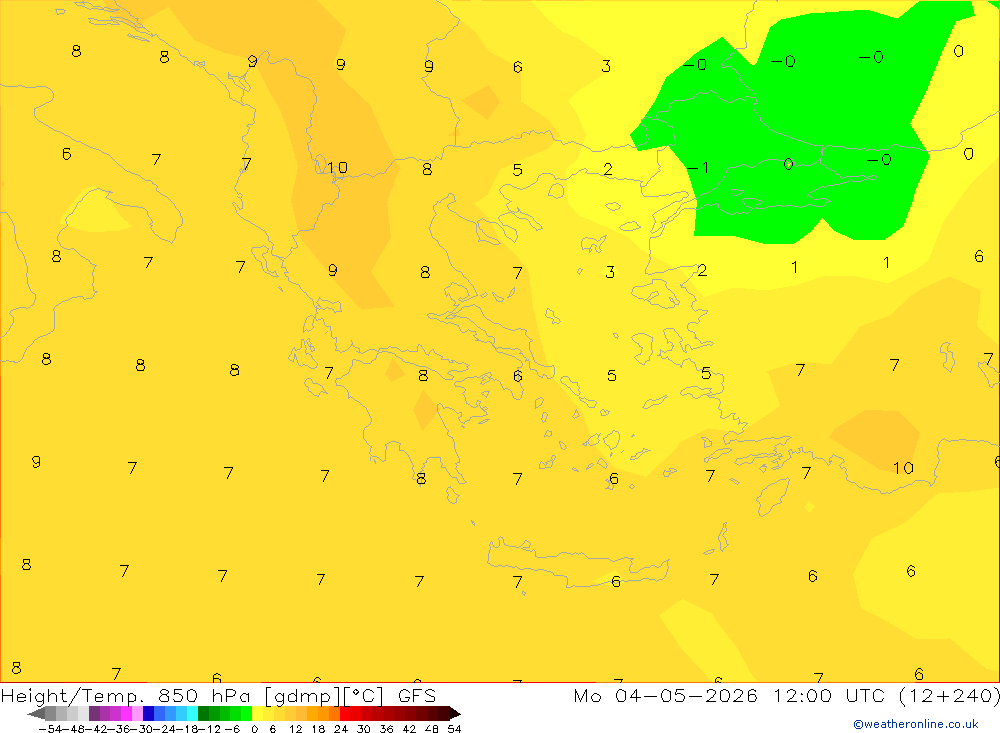Select the 'GFS' model label in title
Viewport: 1000px width, 733px height.
coord(416,695)
